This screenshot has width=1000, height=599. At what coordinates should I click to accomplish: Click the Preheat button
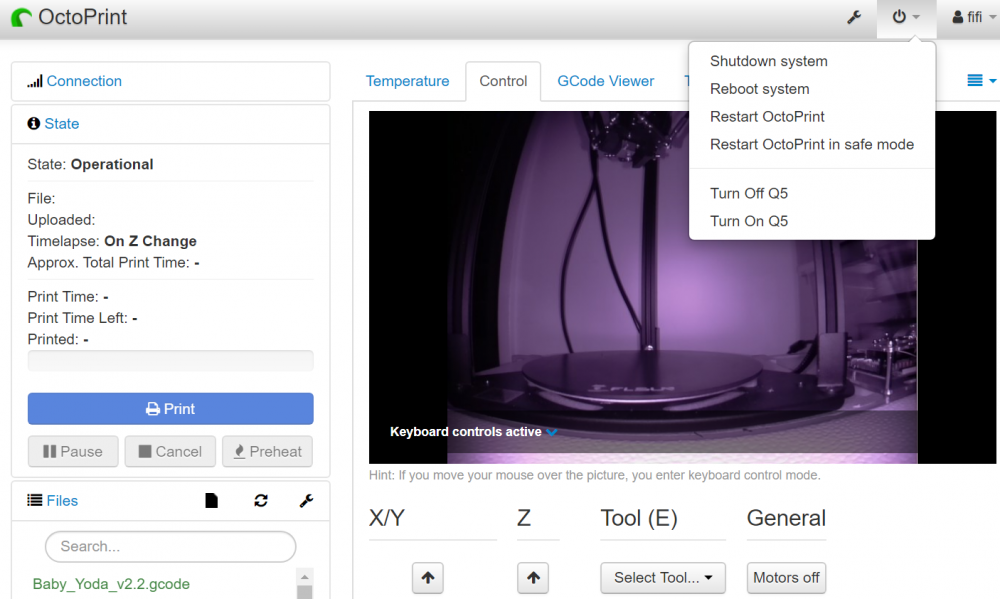click(x=267, y=452)
